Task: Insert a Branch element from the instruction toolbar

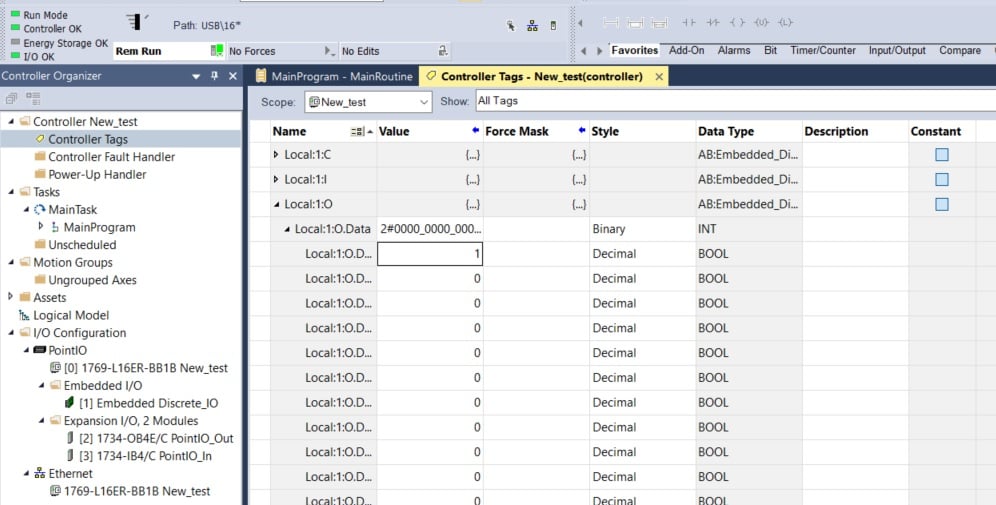Action: click(635, 23)
